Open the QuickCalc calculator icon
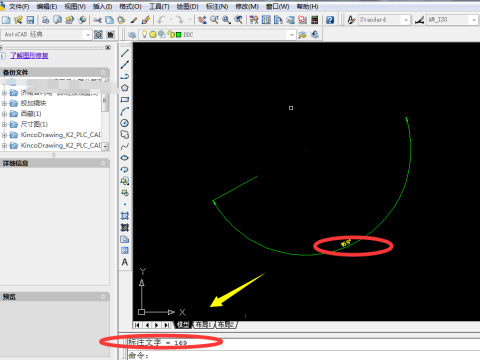The image size is (480, 360). (x=315, y=20)
